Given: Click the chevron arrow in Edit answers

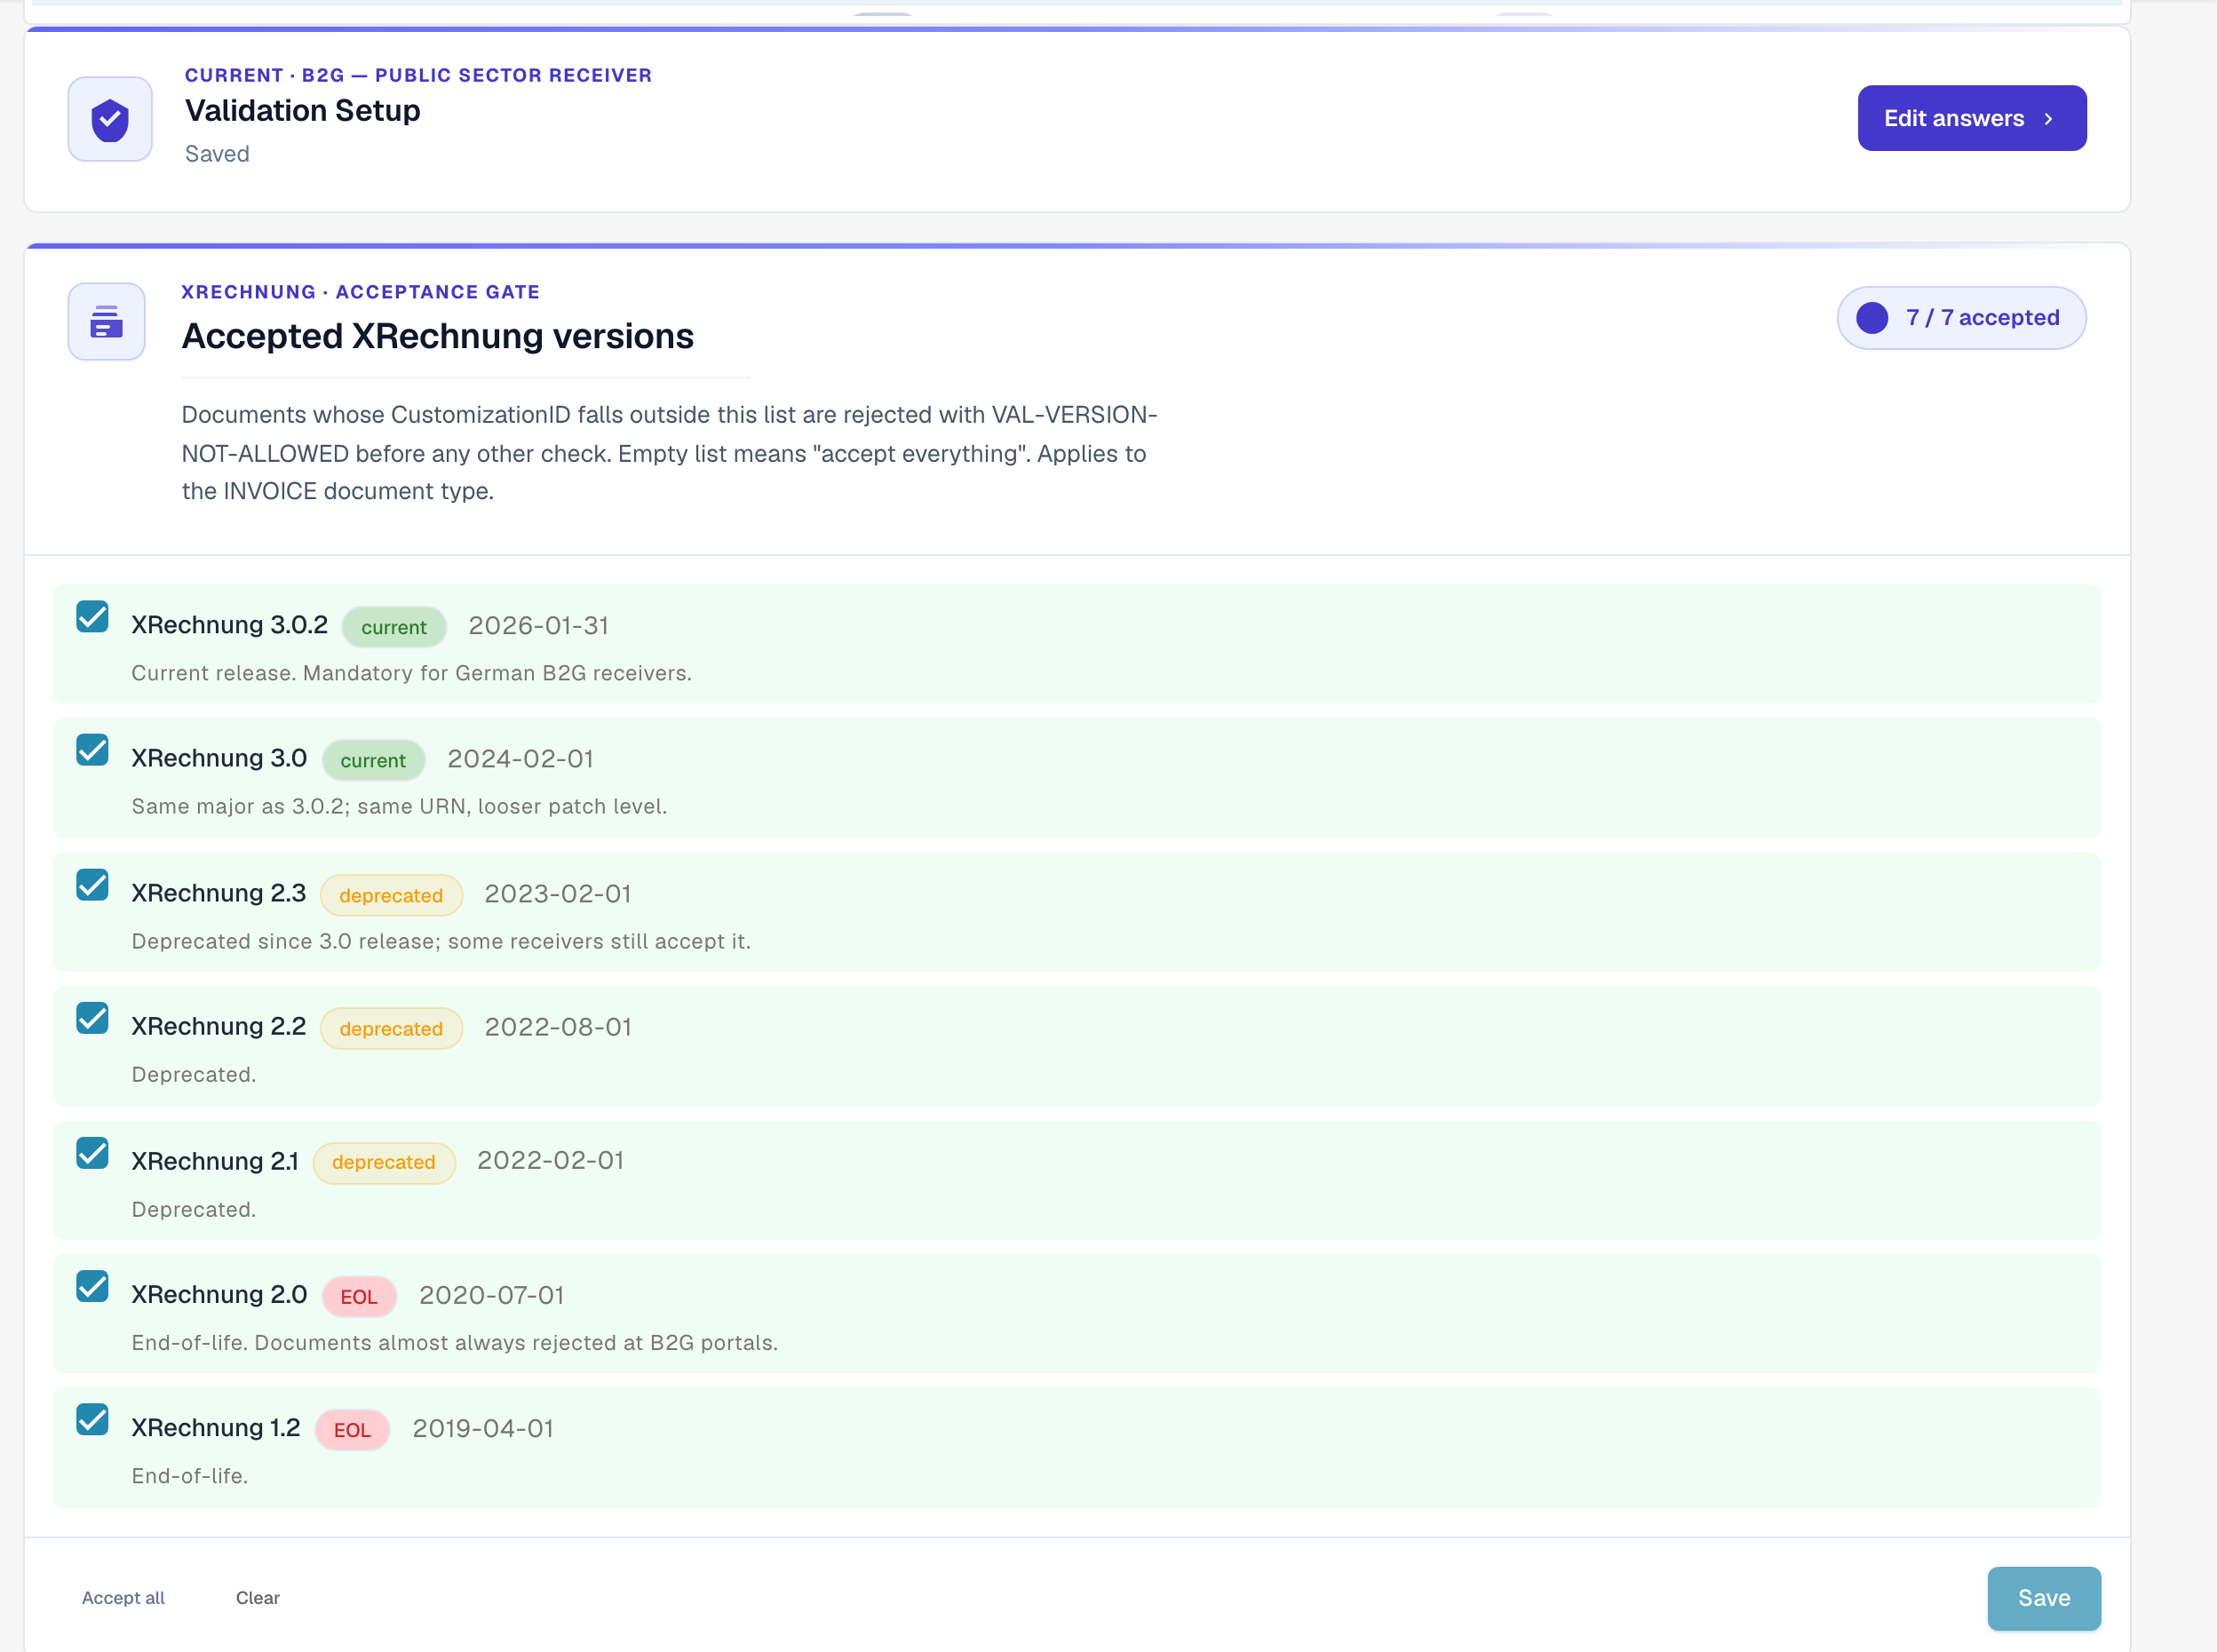Looking at the screenshot, I should [2049, 118].
